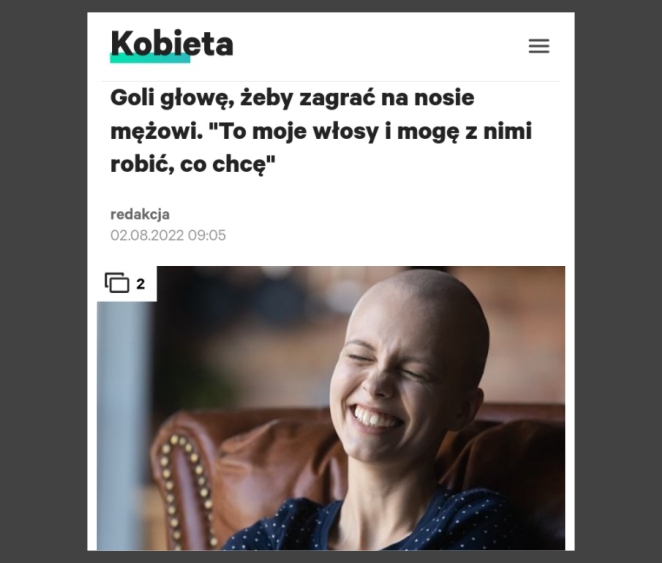Screen dimensions: 662x563
Task: Click the thin separator line under header
Action: [331, 81]
